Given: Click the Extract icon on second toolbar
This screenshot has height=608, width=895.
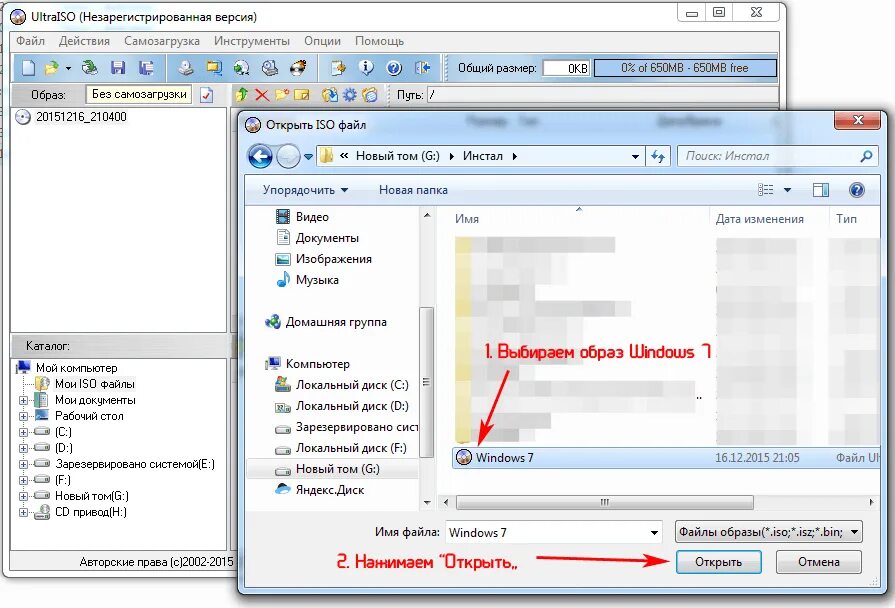Looking at the screenshot, I should click(329, 95).
